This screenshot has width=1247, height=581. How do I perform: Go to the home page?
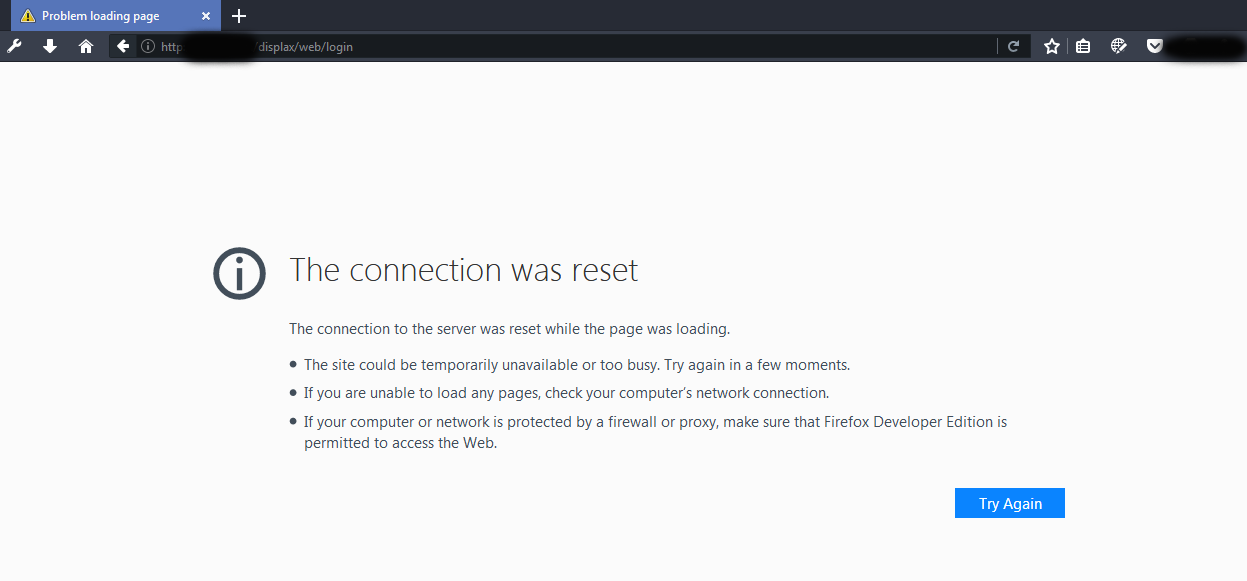coord(86,46)
